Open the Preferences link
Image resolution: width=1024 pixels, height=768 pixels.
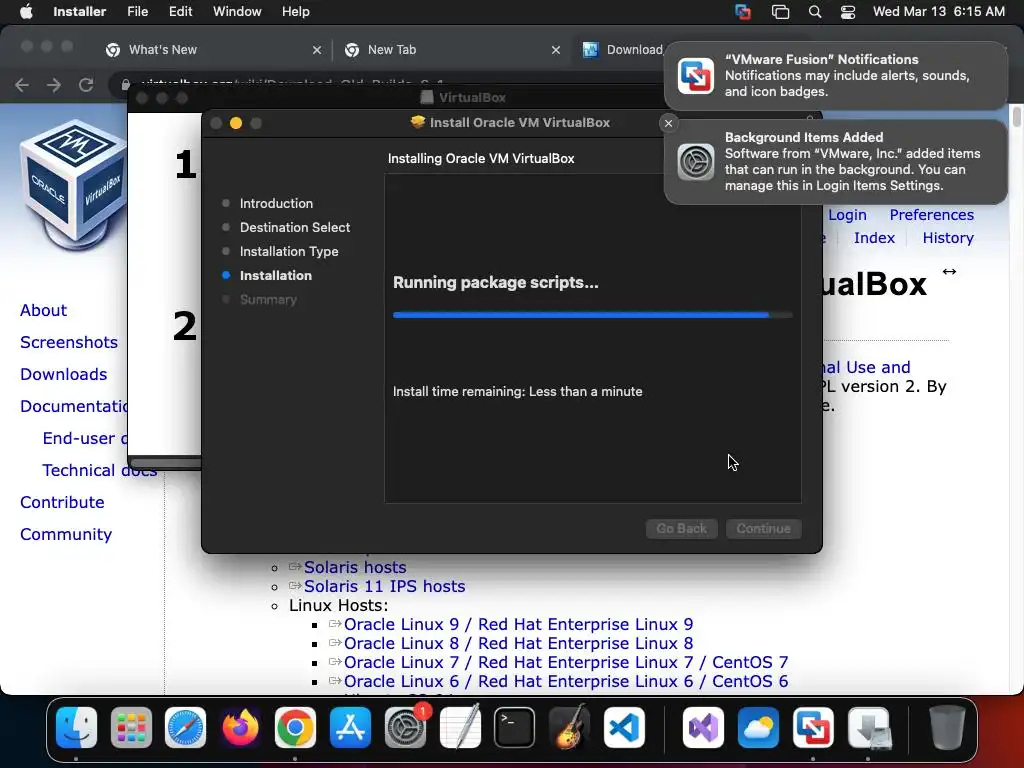pos(931,215)
